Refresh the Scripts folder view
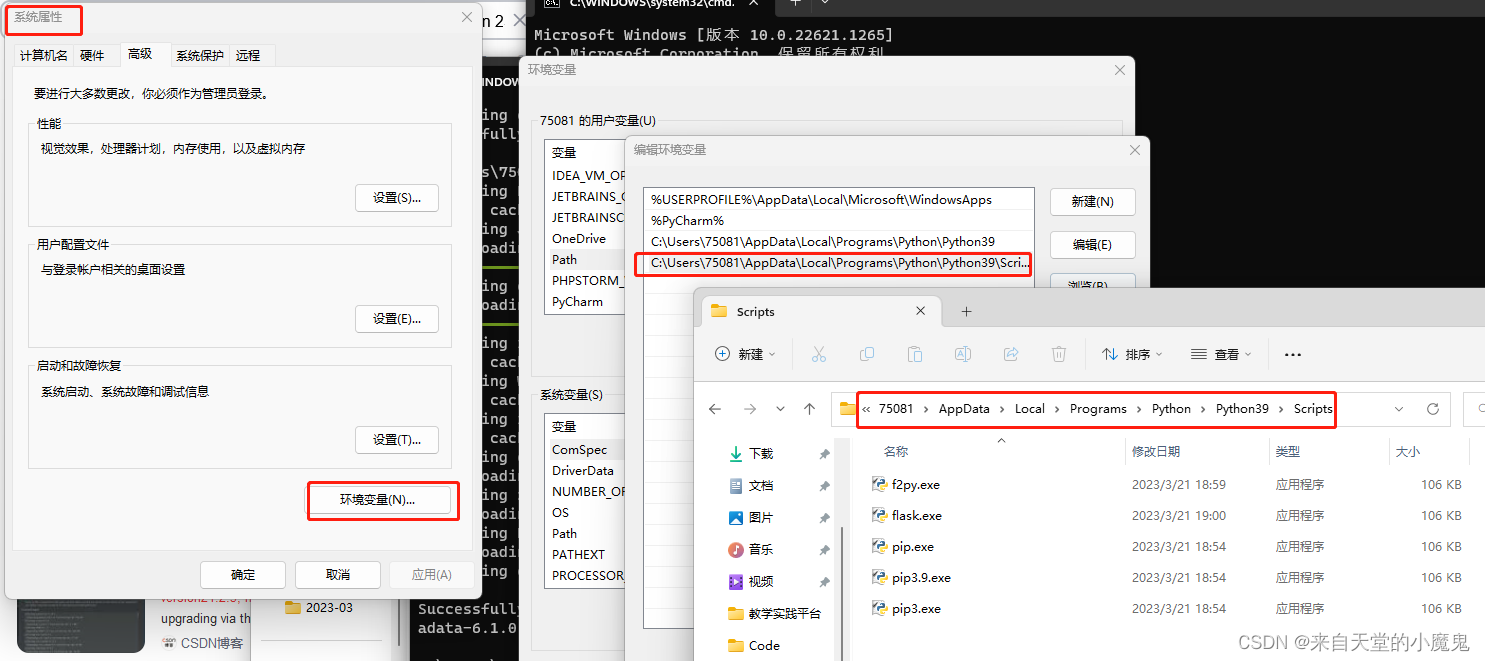The width and height of the screenshot is (1485, 661). 1432,409
